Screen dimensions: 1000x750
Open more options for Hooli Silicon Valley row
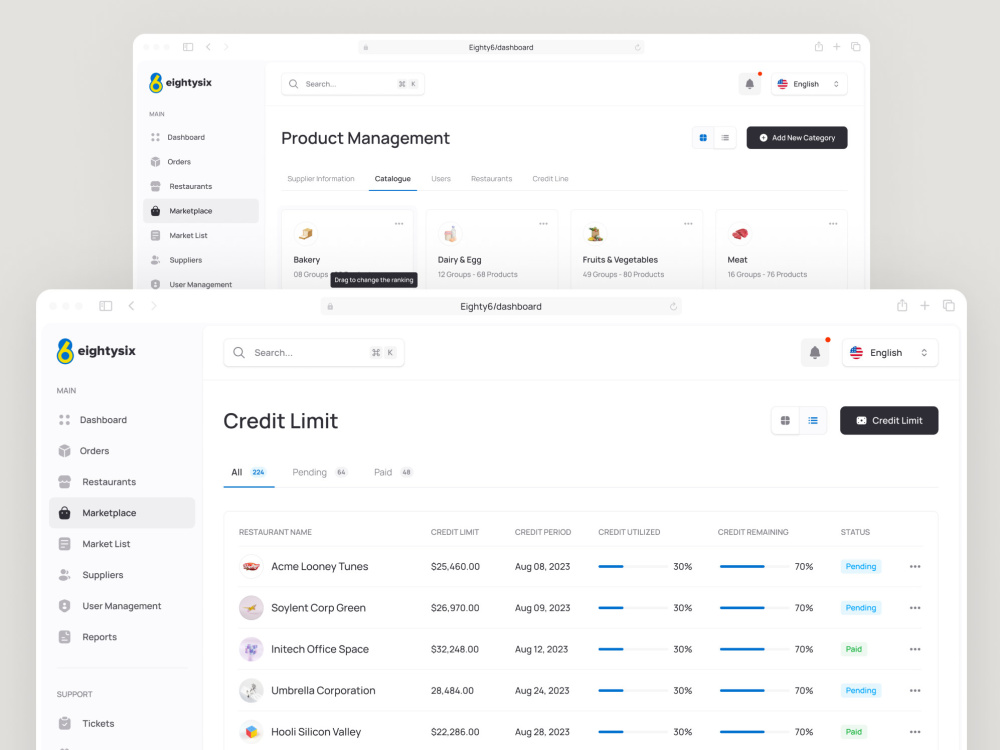coord(915,732)
